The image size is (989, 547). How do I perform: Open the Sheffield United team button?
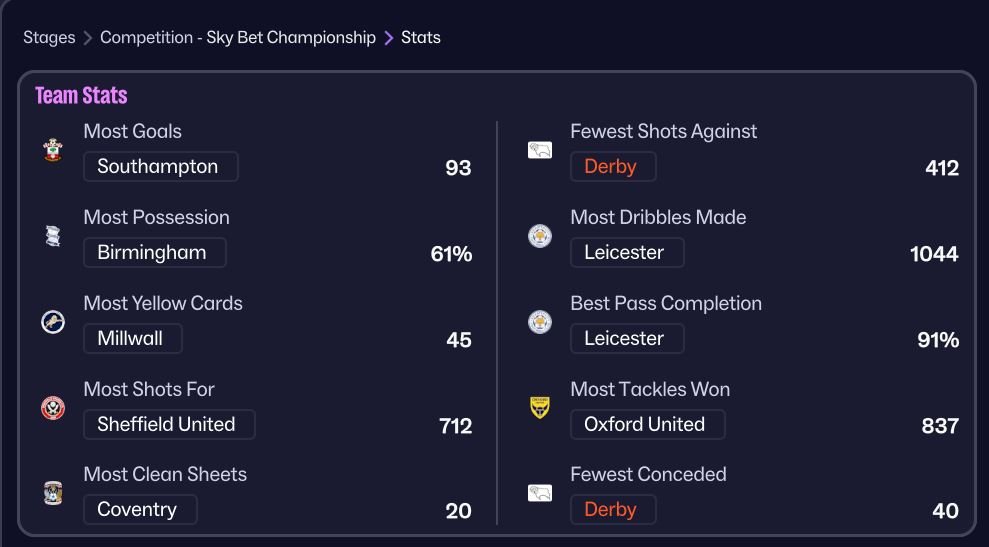(x=168, y=425)
